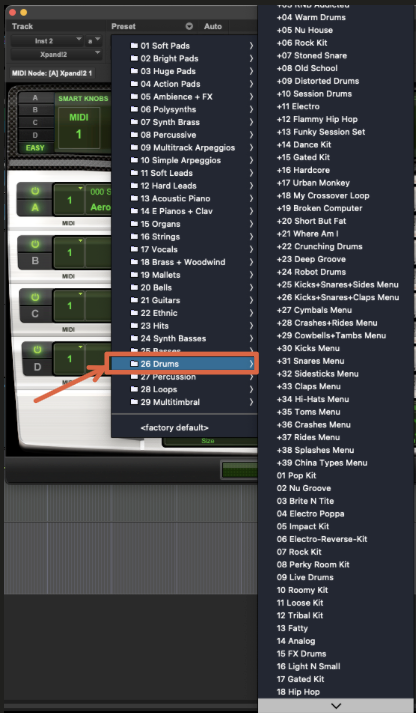Image resolution: width=416 pixels, height=713 pixels.
Task: Open 16 Strings preset folder
Action: point(185,236)
